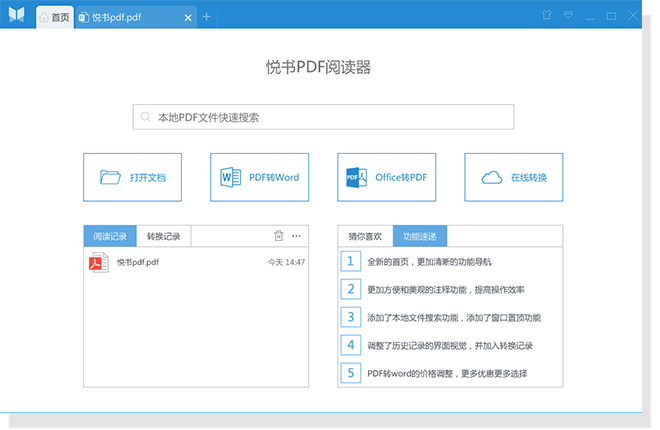
Task: Click the 在线转换 cloud button
Action: pyautogui.click(x=514, y=177)
